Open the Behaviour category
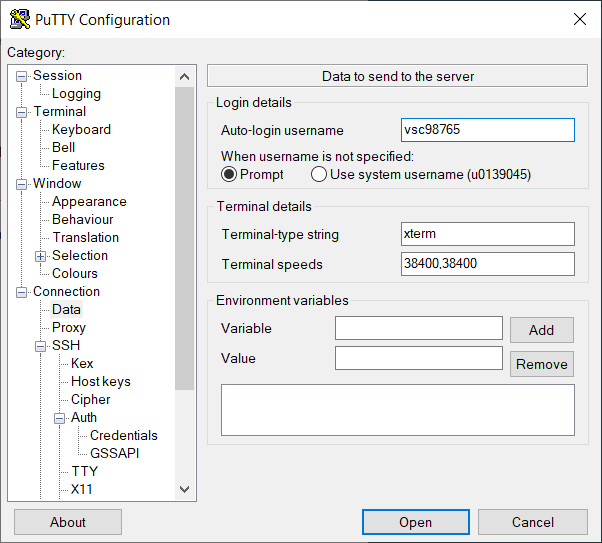 pos(83,220)
